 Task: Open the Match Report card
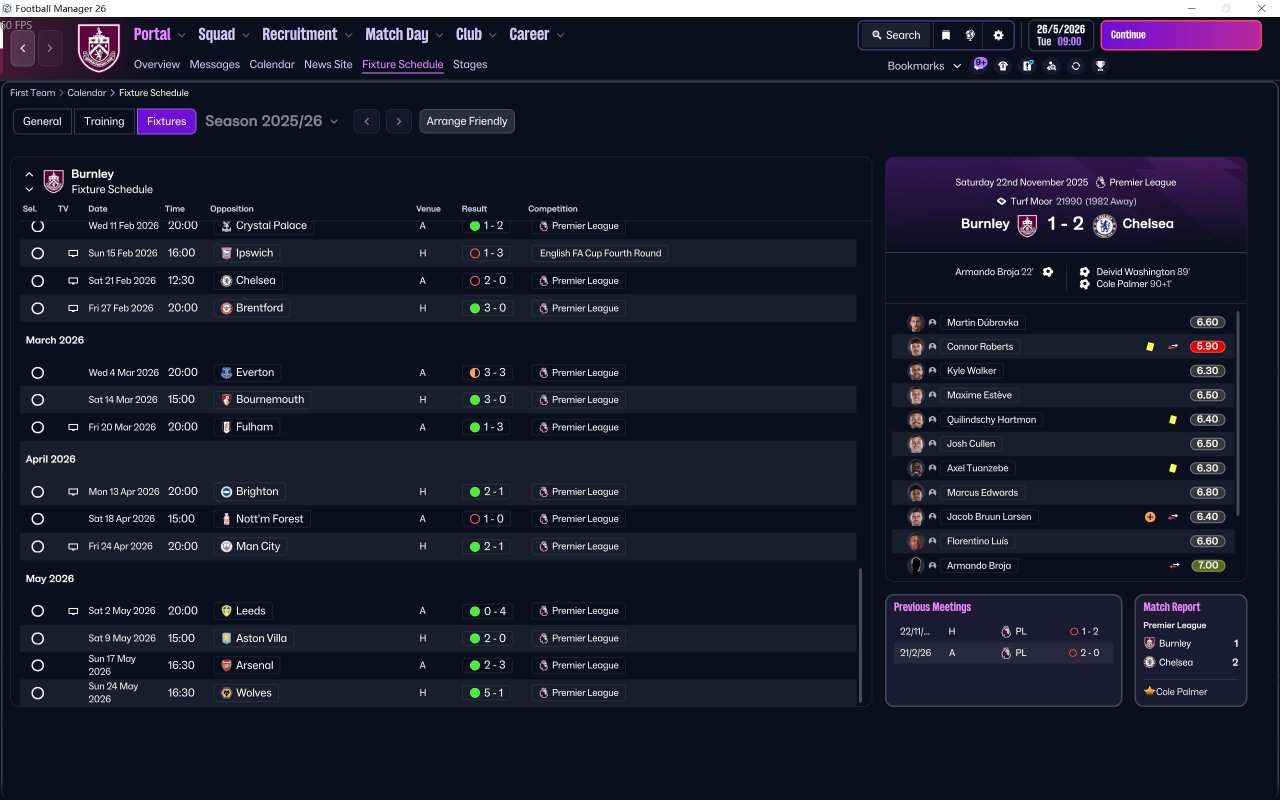(1191, 650)
